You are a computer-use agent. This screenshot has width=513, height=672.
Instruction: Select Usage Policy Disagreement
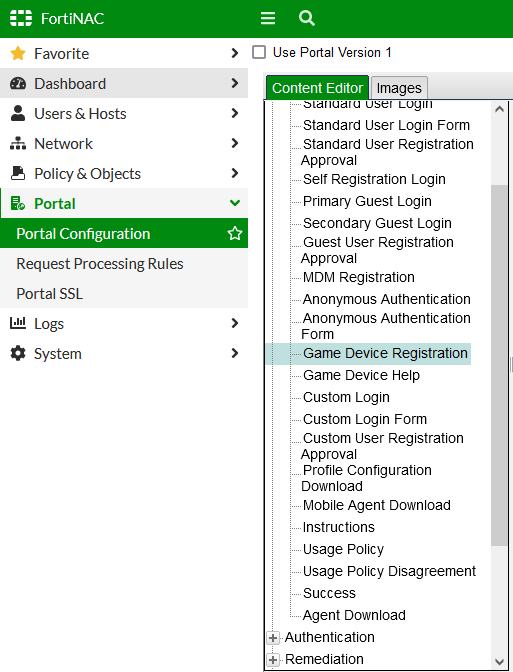pyautogui.click(x=389, y=571)
